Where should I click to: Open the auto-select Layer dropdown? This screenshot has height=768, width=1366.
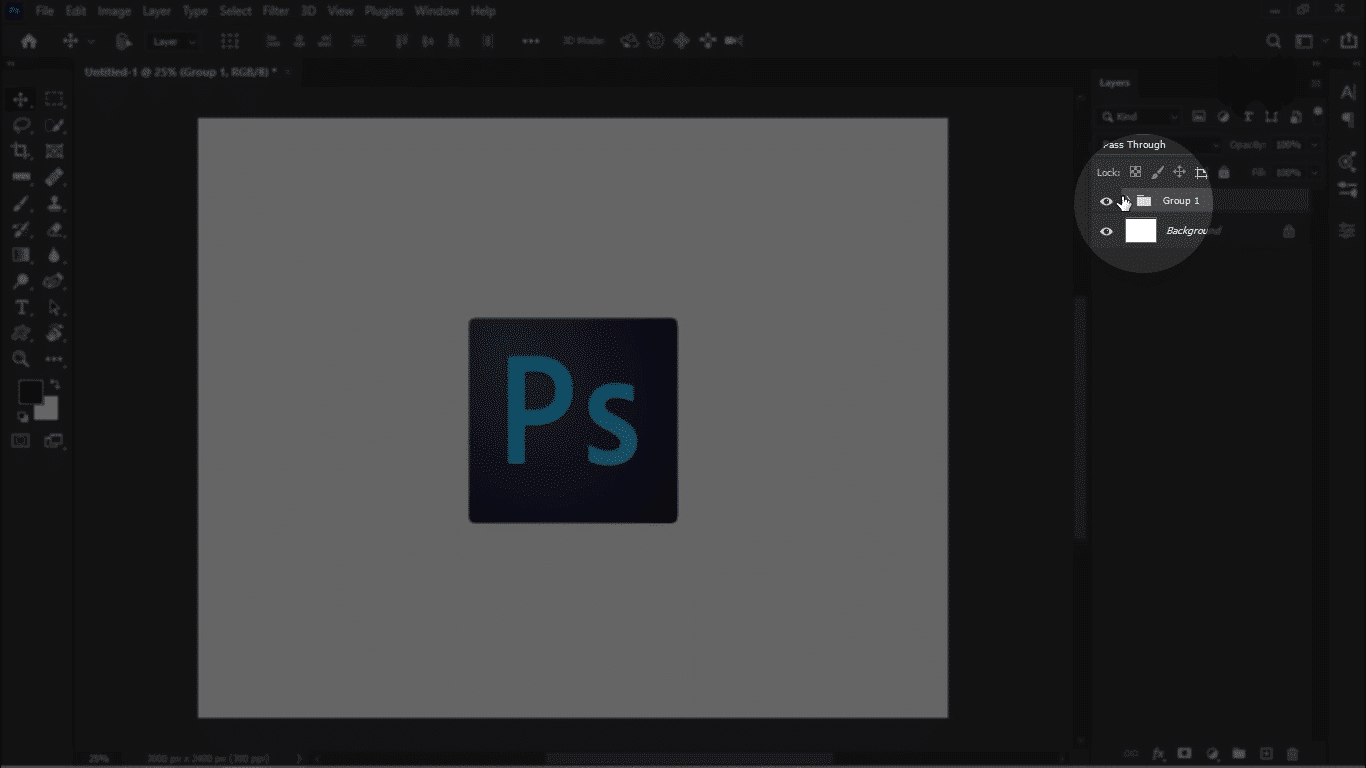pyautogui.click(x=174, y=42)
